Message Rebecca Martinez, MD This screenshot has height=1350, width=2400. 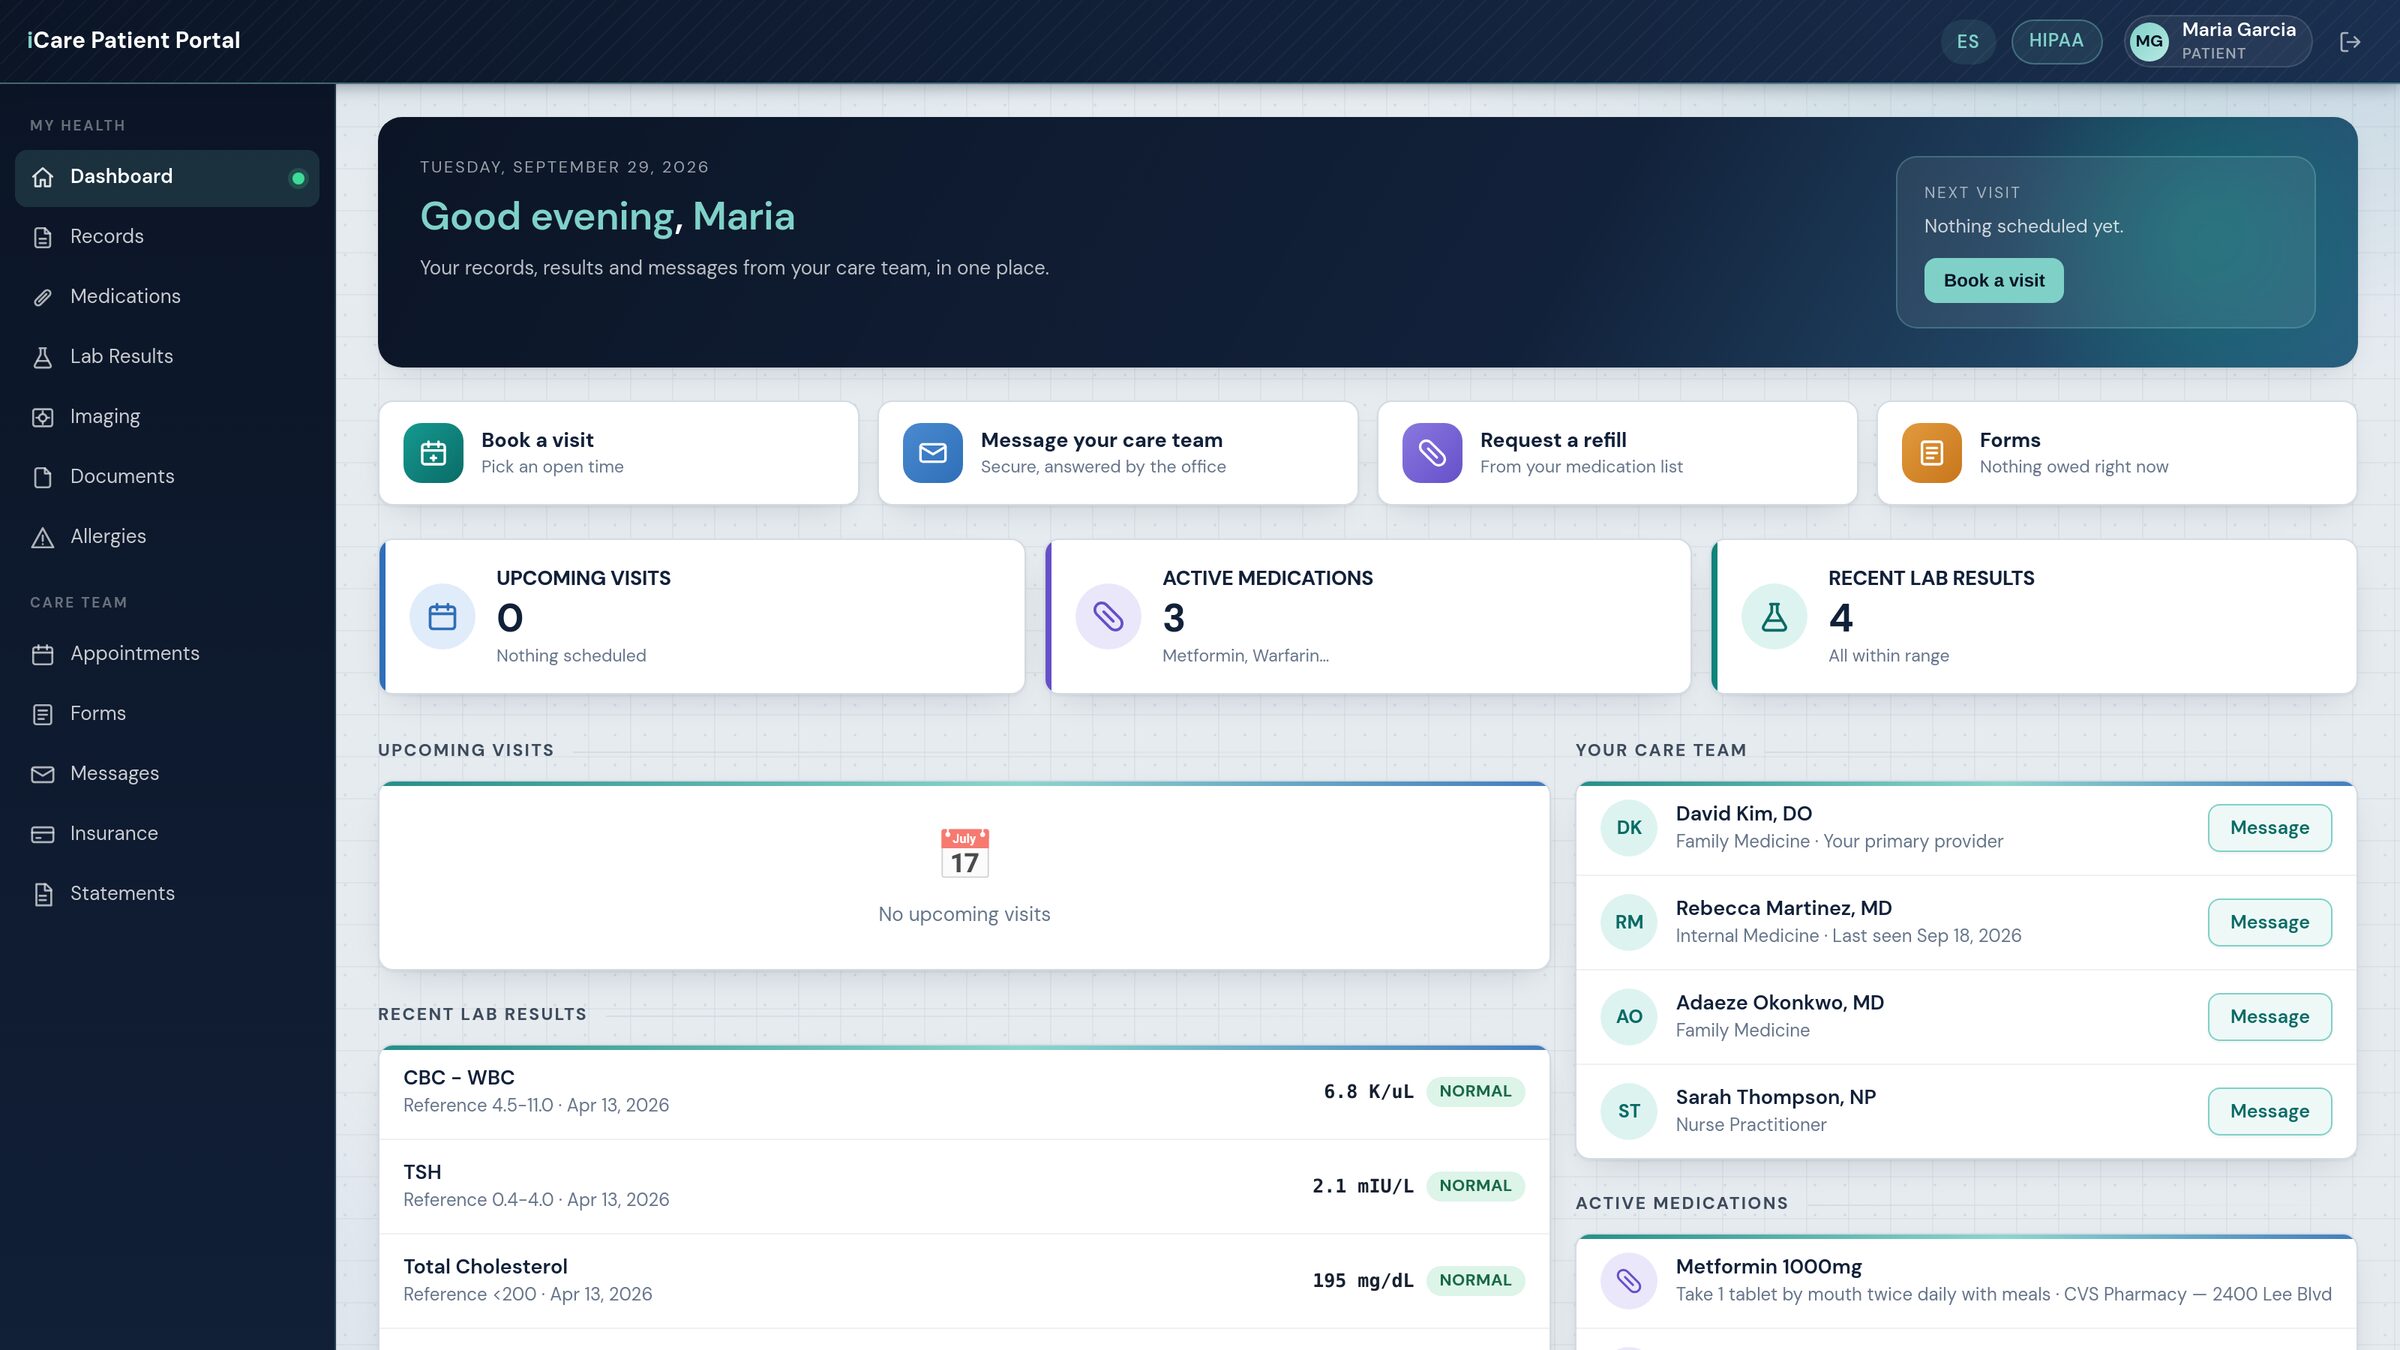coord(2269,922)
